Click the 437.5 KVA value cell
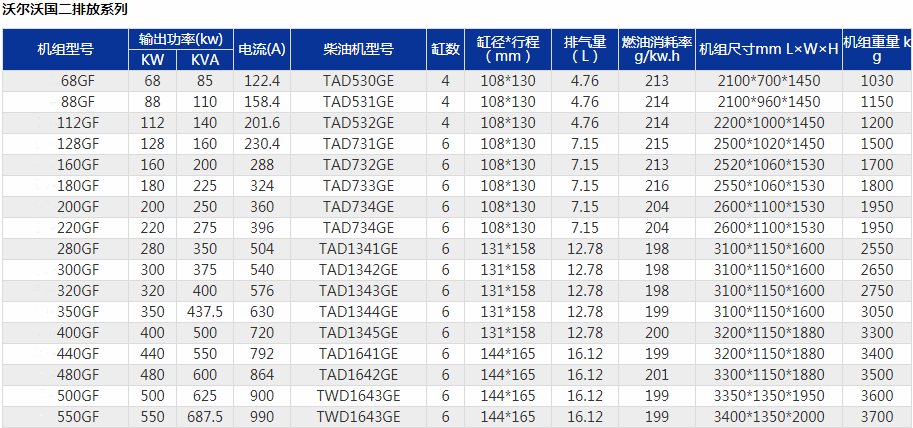The width and height of the screenshot is (913, 428). click(x=205, y=311)
